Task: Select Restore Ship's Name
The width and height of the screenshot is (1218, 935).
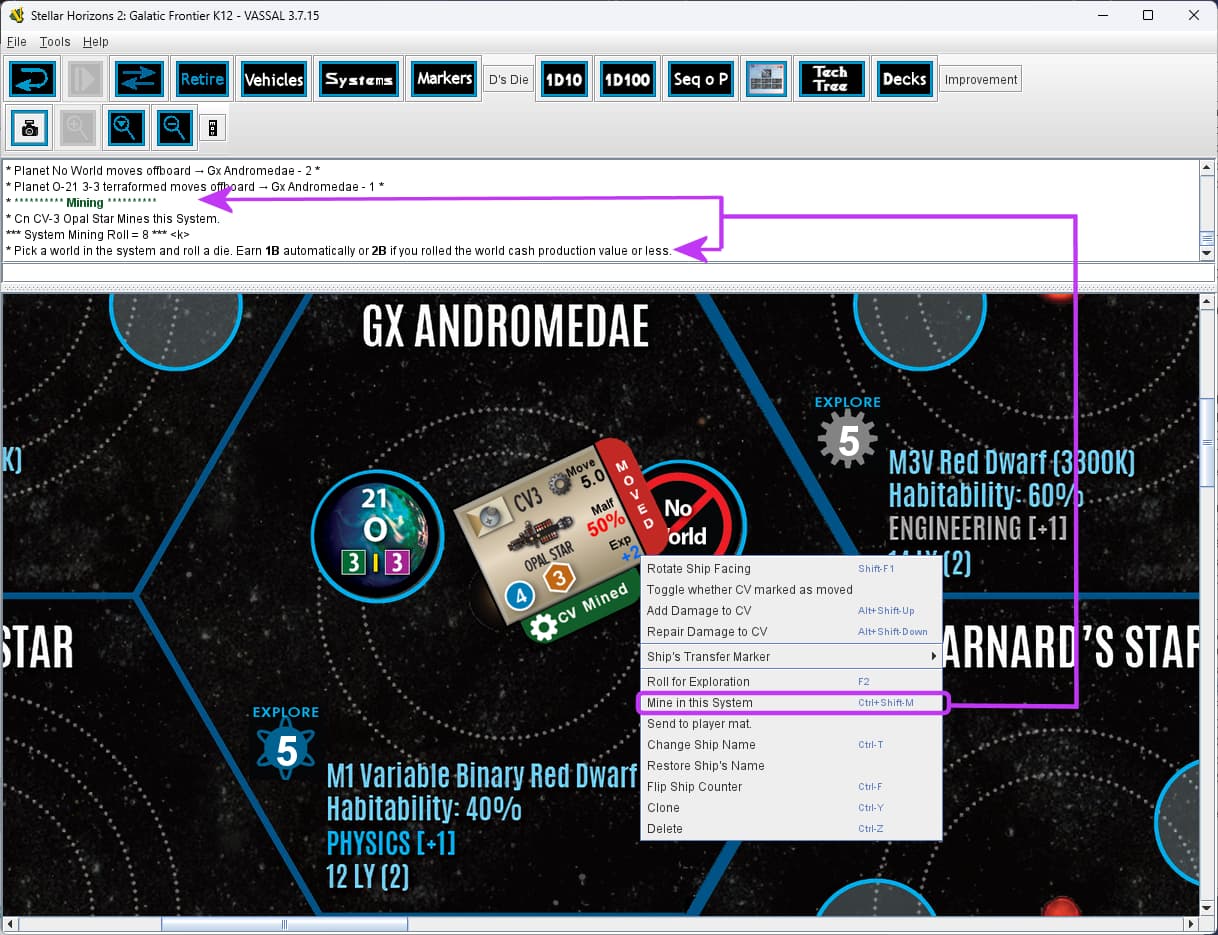Action: 791,766
